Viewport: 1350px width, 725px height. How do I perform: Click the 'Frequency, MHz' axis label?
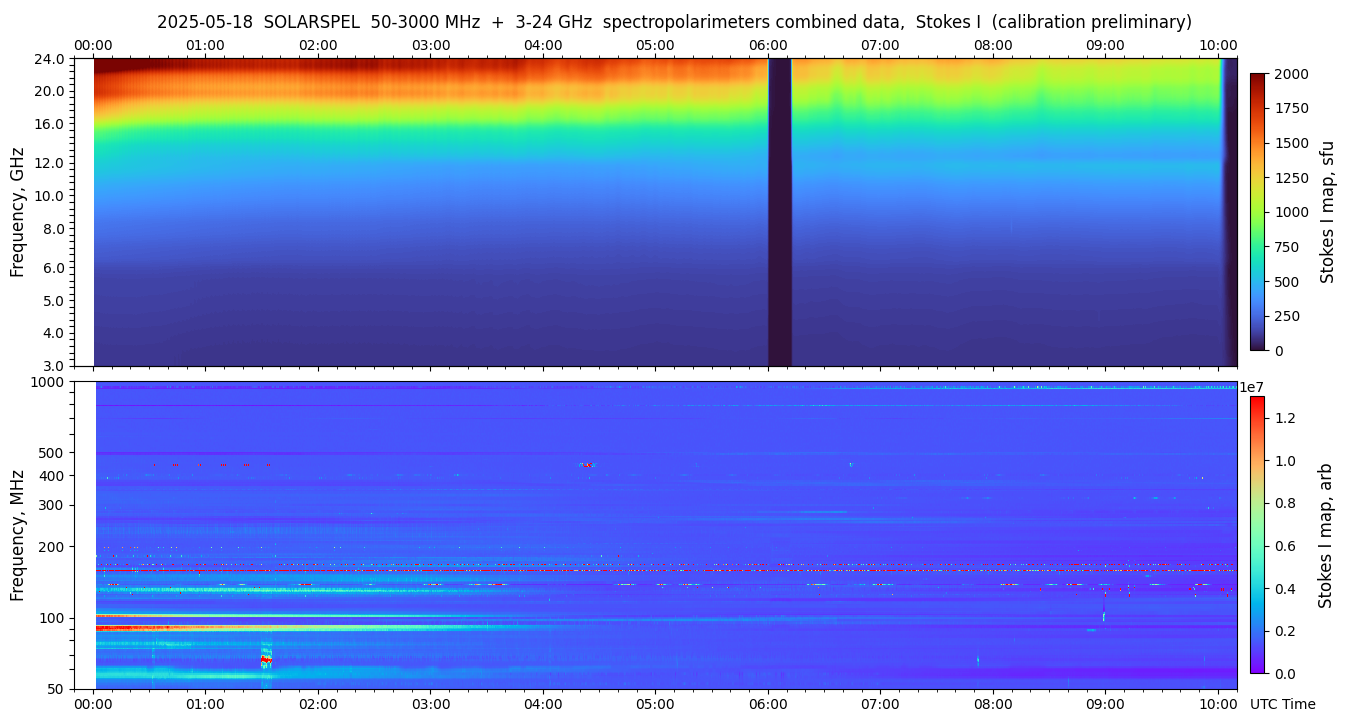coord(17,535)
